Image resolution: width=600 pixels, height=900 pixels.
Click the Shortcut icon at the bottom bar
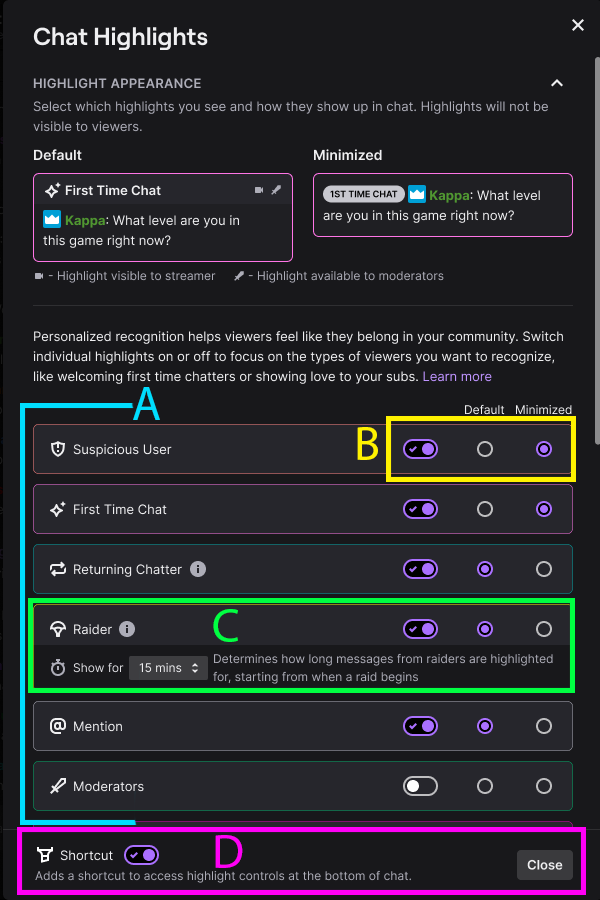[44, 855]
